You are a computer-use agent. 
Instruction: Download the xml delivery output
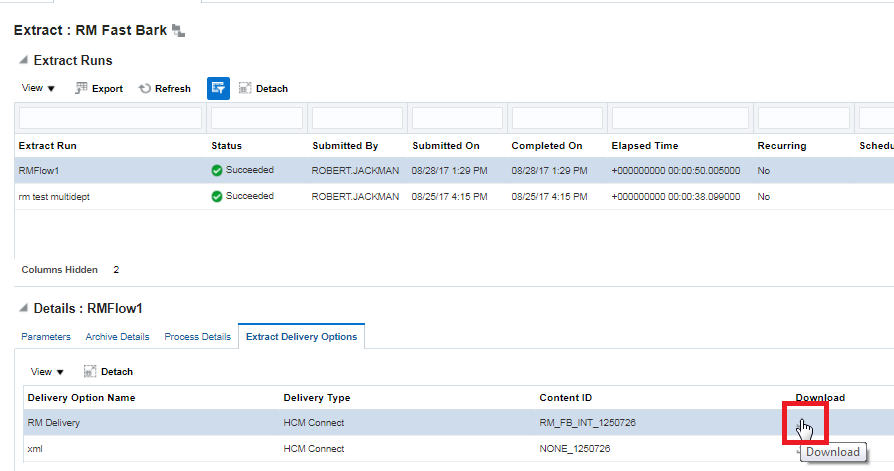coord(800,450)
